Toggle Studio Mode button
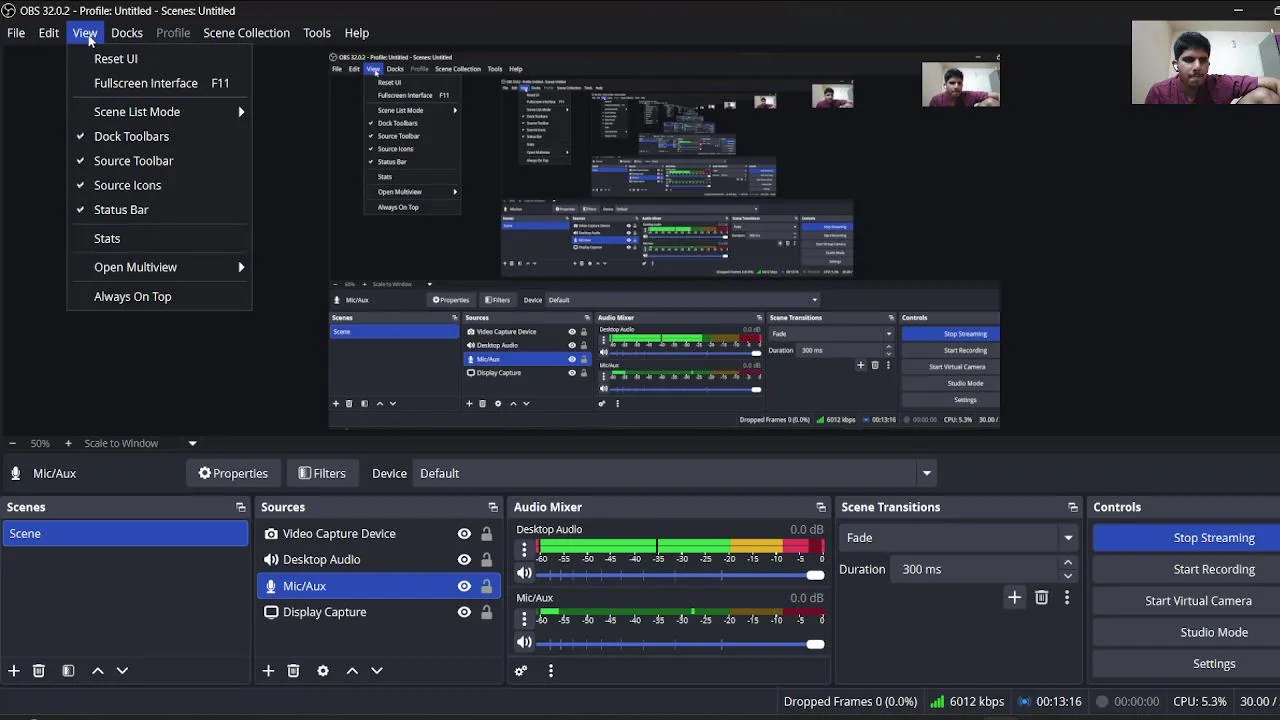The image size is (1280, 720). pyautogui.click(x=1186, y=632)
